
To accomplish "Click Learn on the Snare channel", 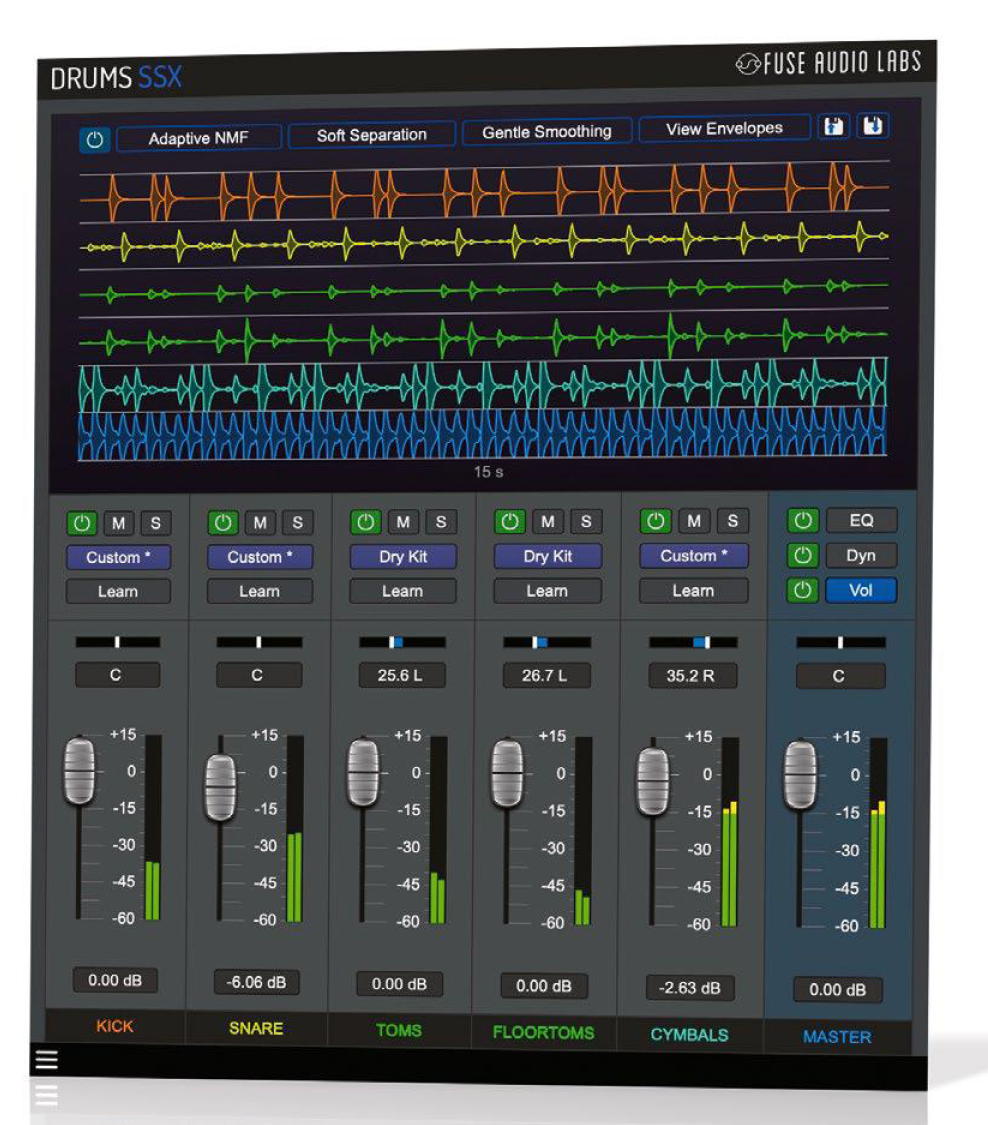I will coord(260,591).
